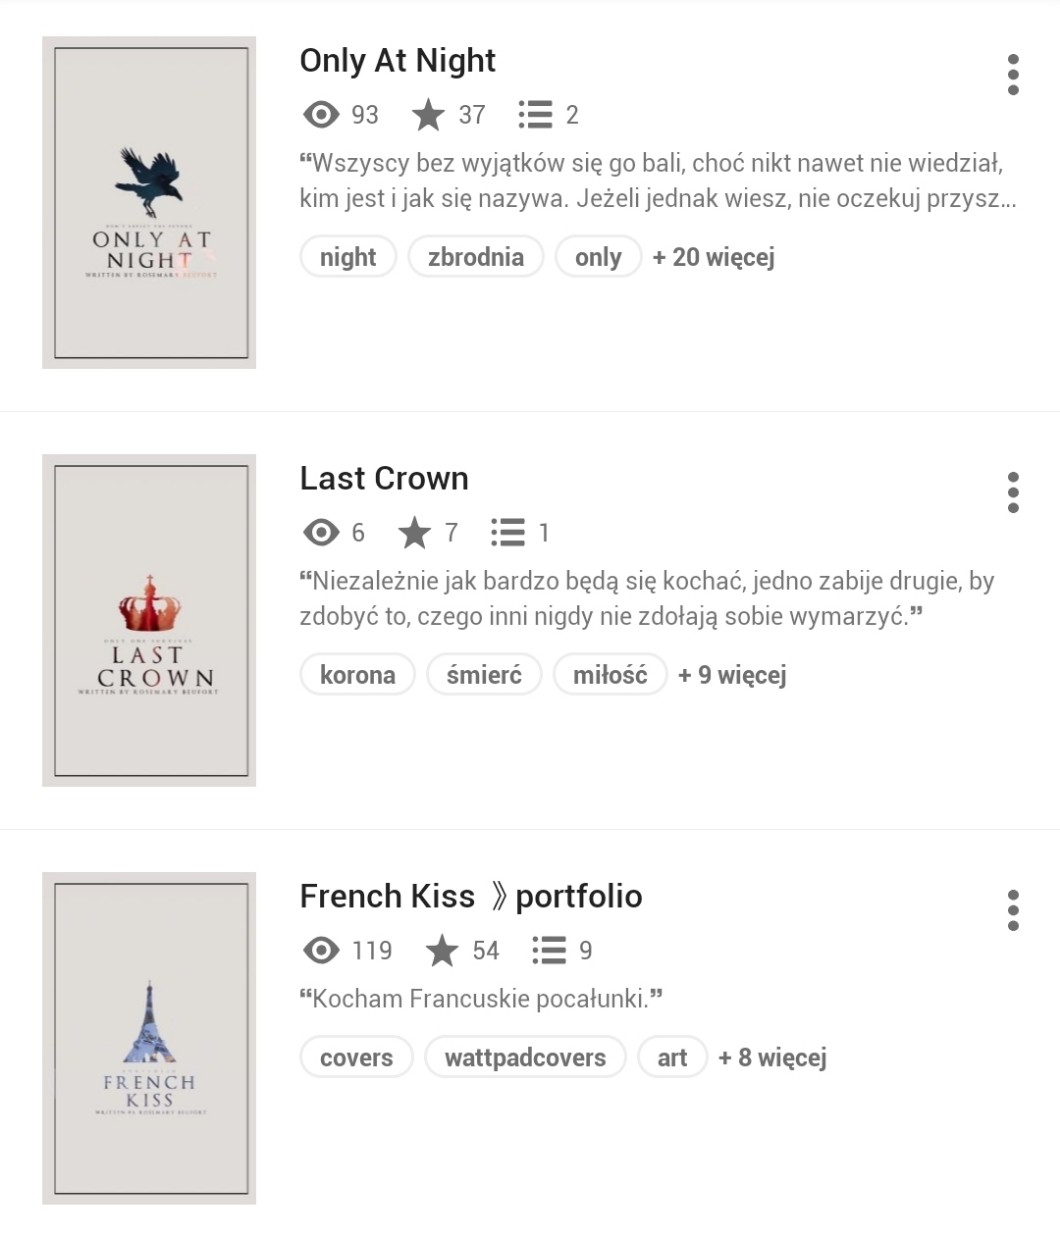Image resolution: width=1060 pixels, height=1236 pixels.
Task: Click the star votes icon for Last Crown
Action: tap(414, 533)
